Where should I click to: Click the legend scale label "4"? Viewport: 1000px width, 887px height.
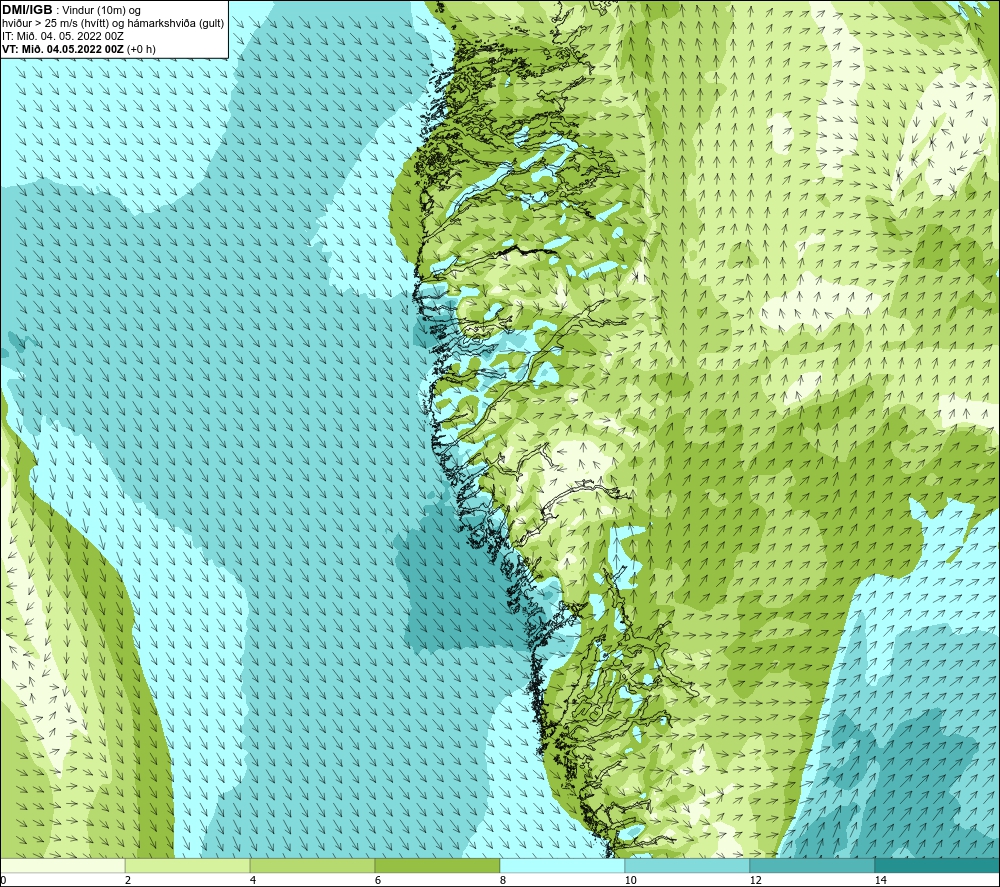click(x=253, y=880)
